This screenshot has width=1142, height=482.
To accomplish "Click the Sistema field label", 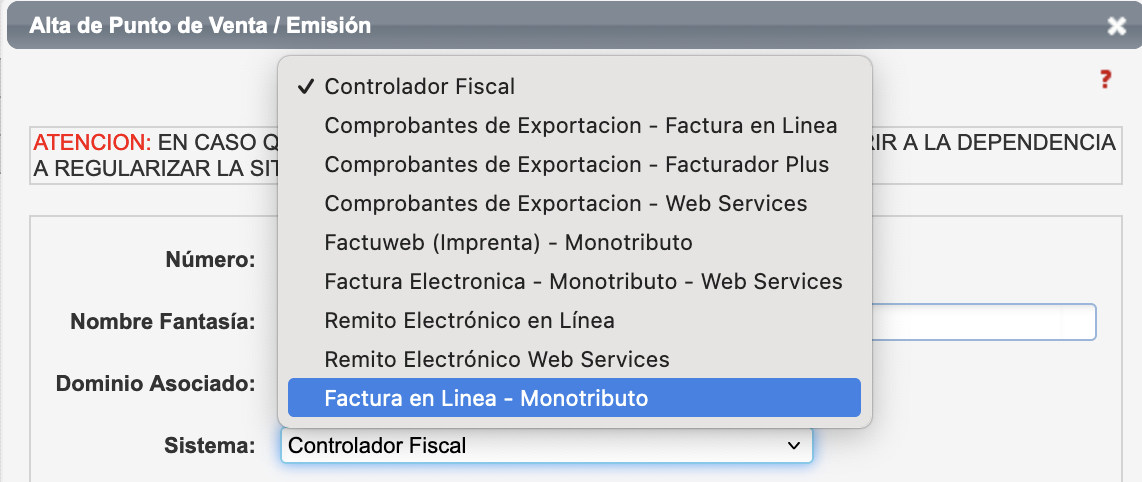I will tap(210, 445).
